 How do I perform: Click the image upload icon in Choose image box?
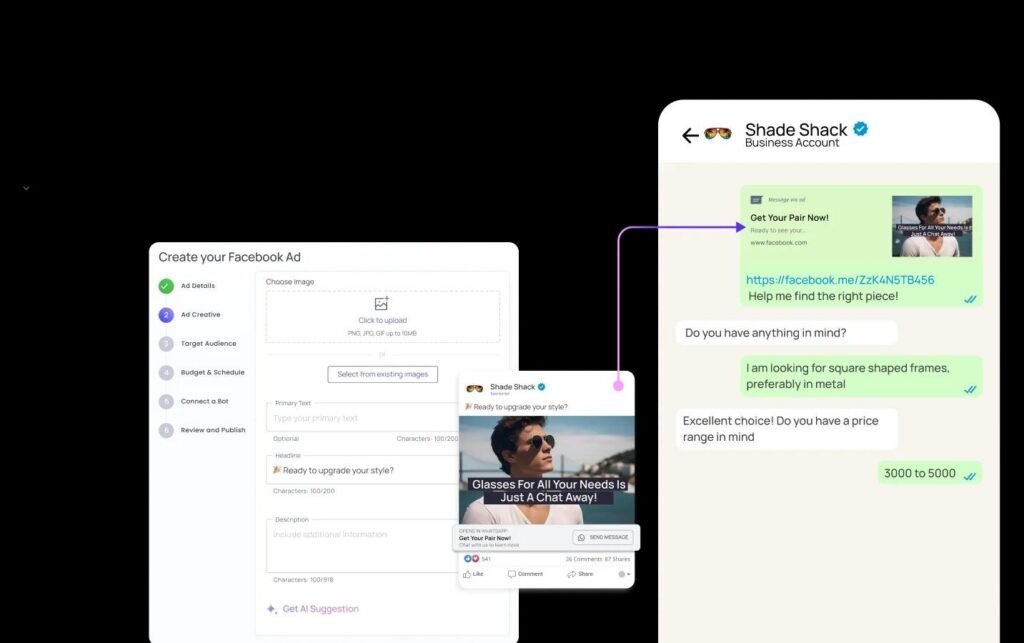382,304
